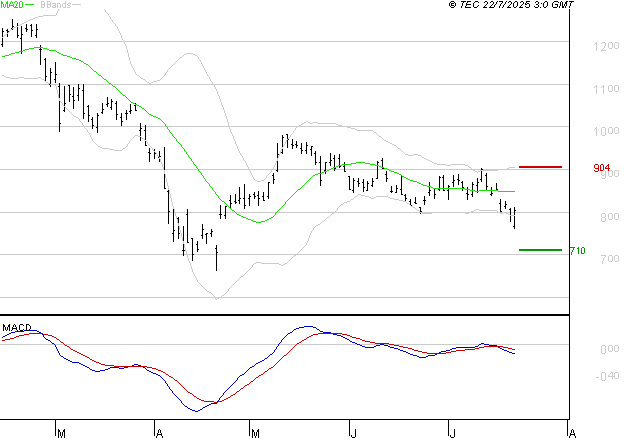The height and width of the screenshot is (440, 627).
Task: Click the second M May month marker
Action: tap(255, 434)
